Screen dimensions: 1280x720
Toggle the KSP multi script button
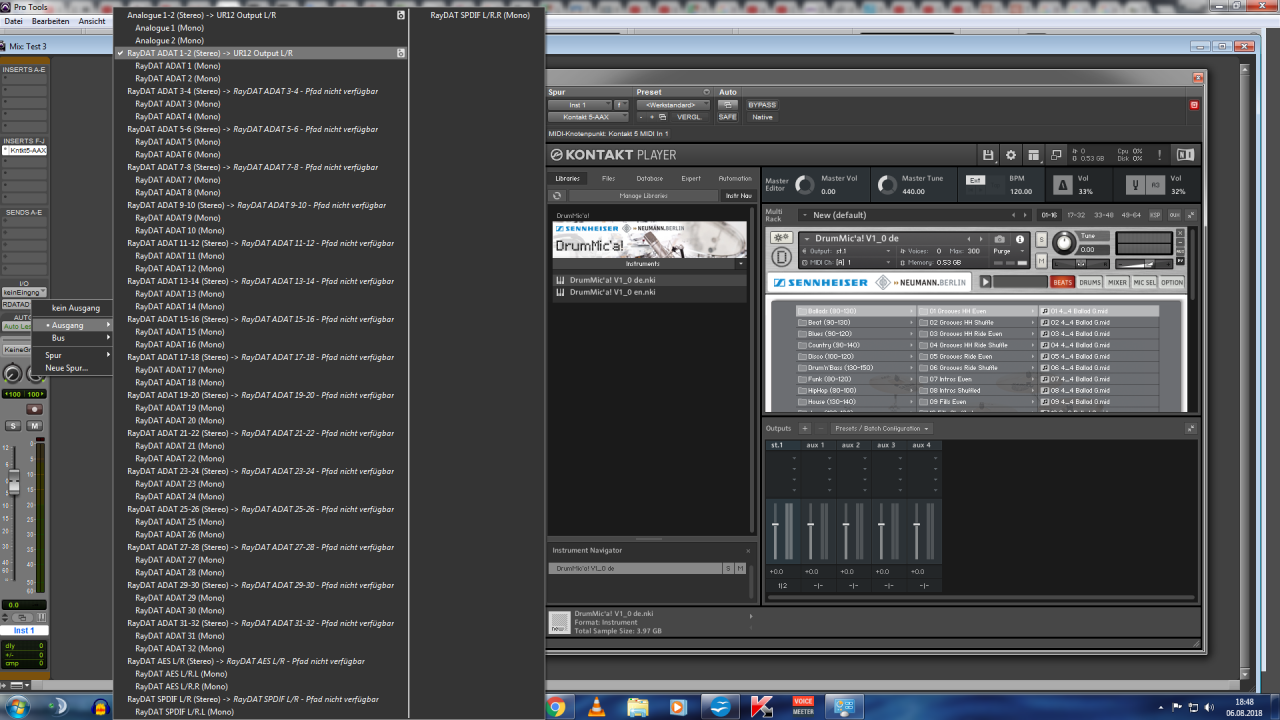[1155, 215]
